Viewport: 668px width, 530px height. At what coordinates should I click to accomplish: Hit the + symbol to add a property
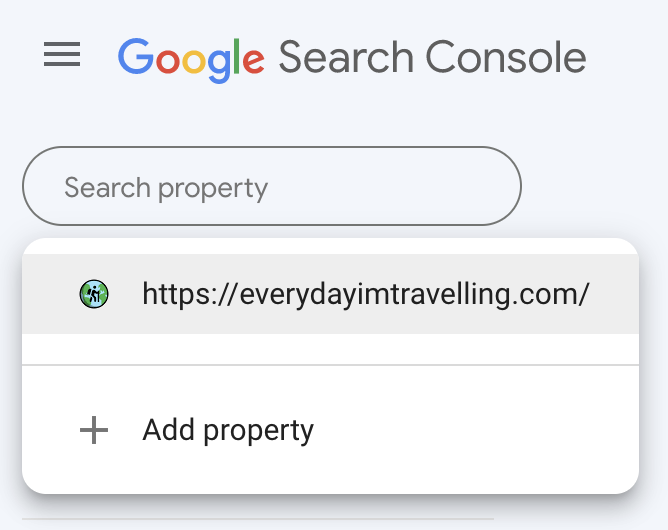point(94,430)
